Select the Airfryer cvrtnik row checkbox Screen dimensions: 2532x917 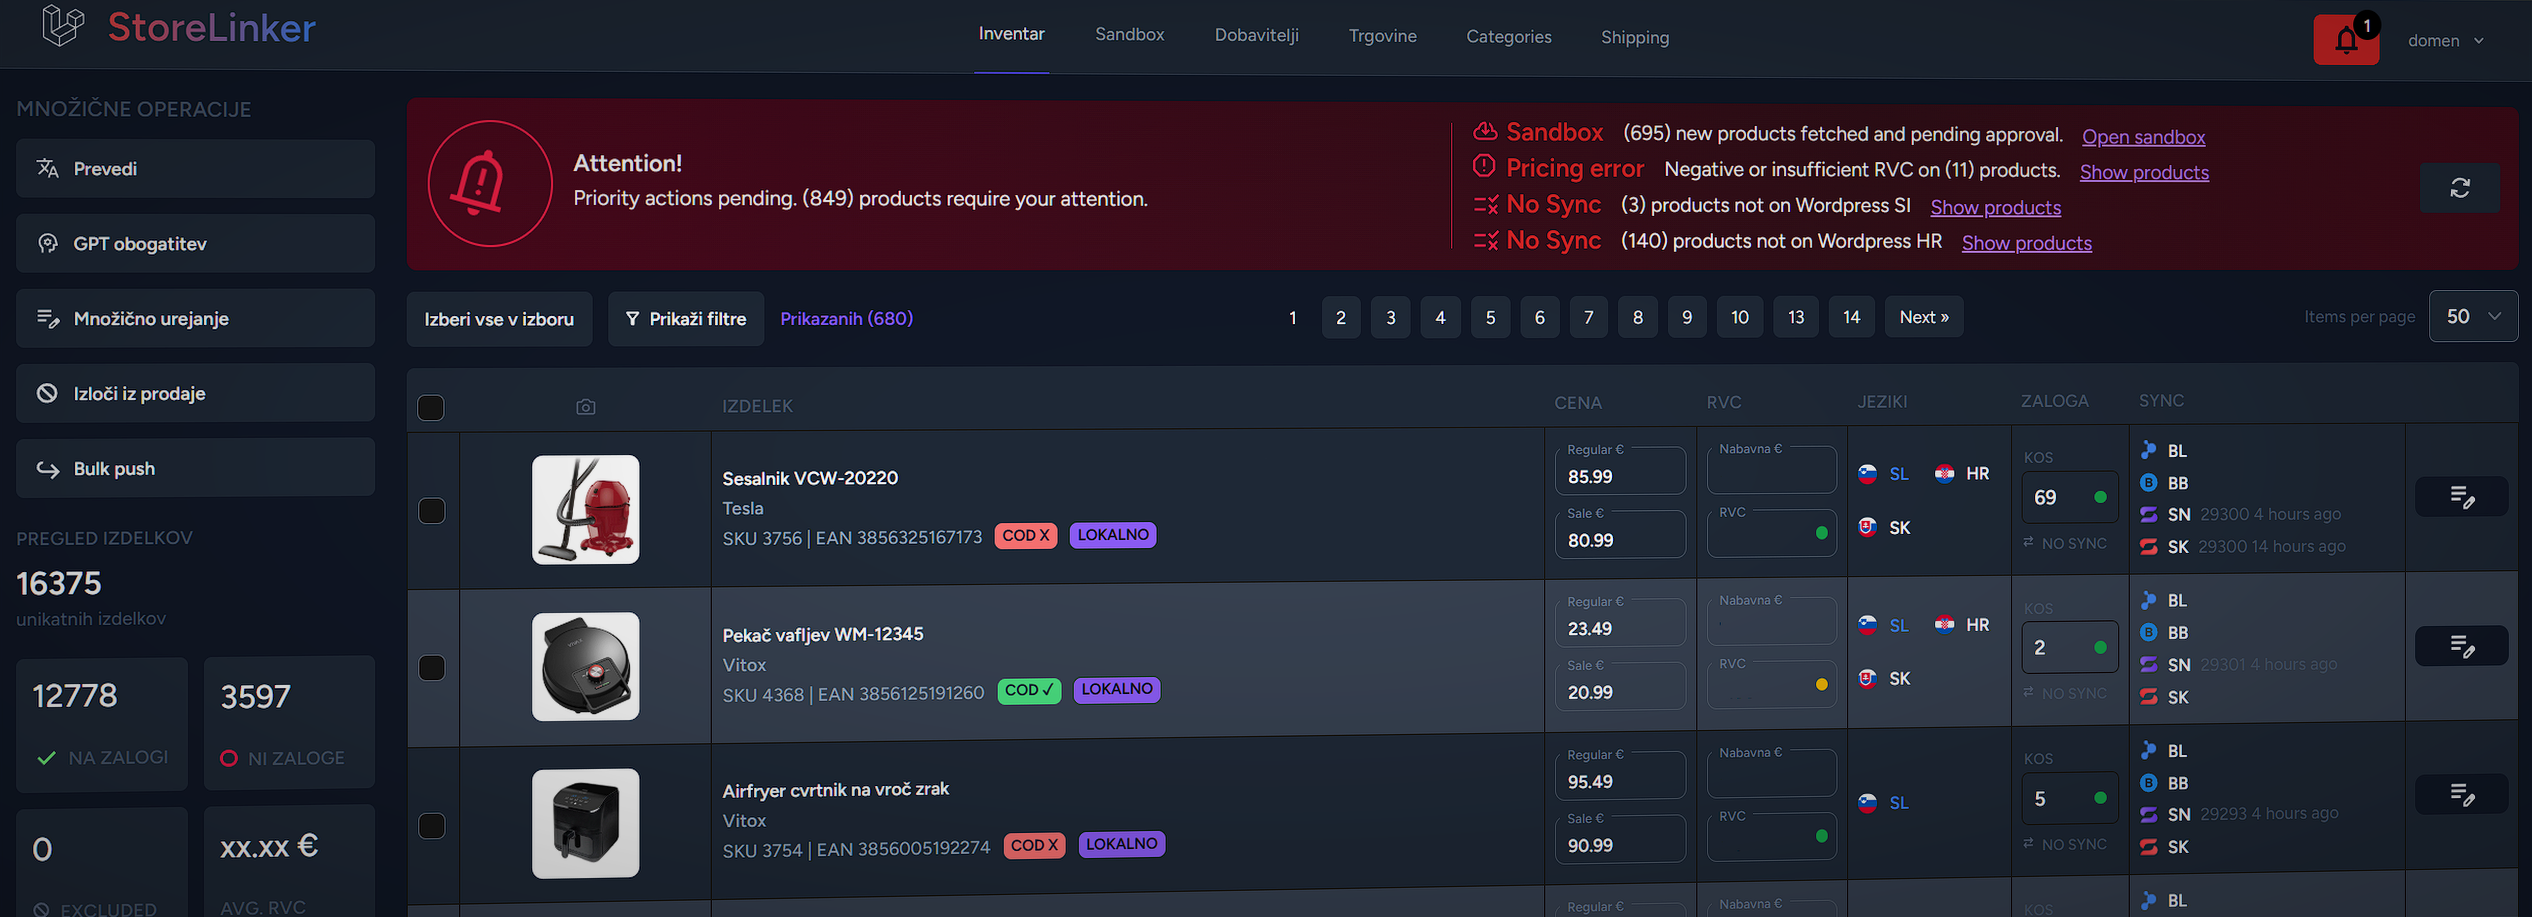pos(432,826)
